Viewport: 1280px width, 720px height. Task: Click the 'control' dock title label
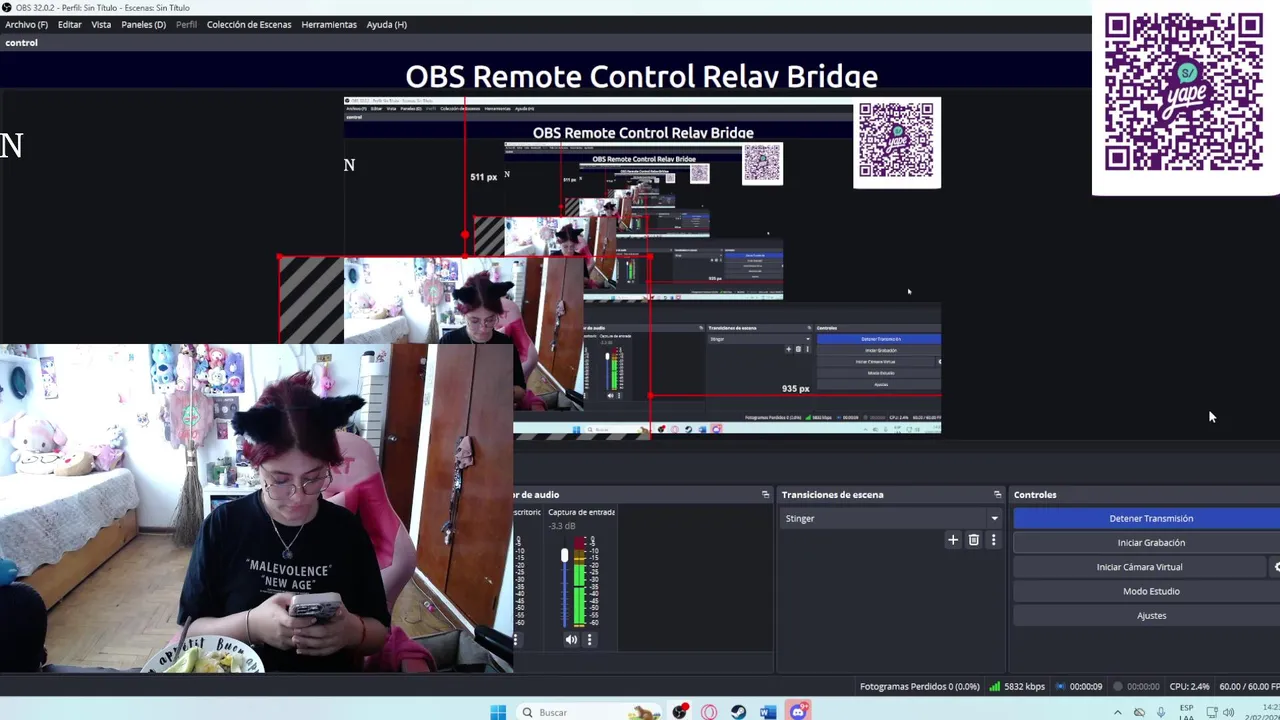tap(21, 43)
